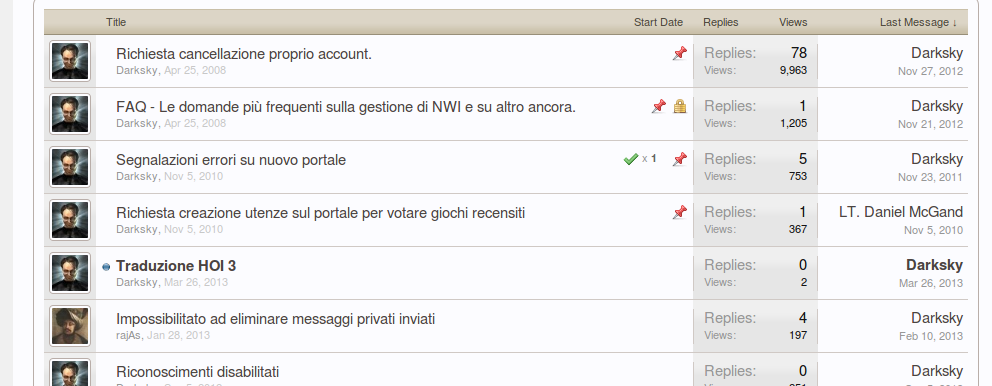992x386 pixels.
Task: Open Riconoscimenti disabilitati thread
Action: point(197,371)
